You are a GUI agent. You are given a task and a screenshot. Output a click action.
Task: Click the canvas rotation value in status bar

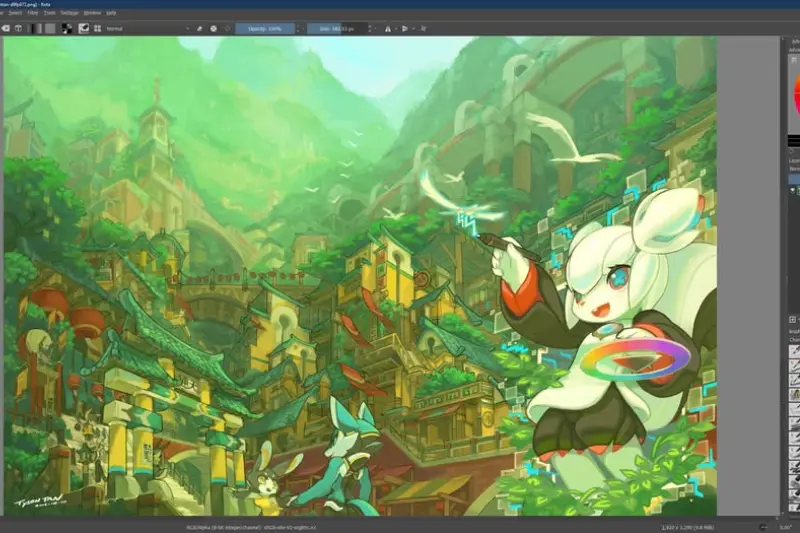(x=785, y=527)
